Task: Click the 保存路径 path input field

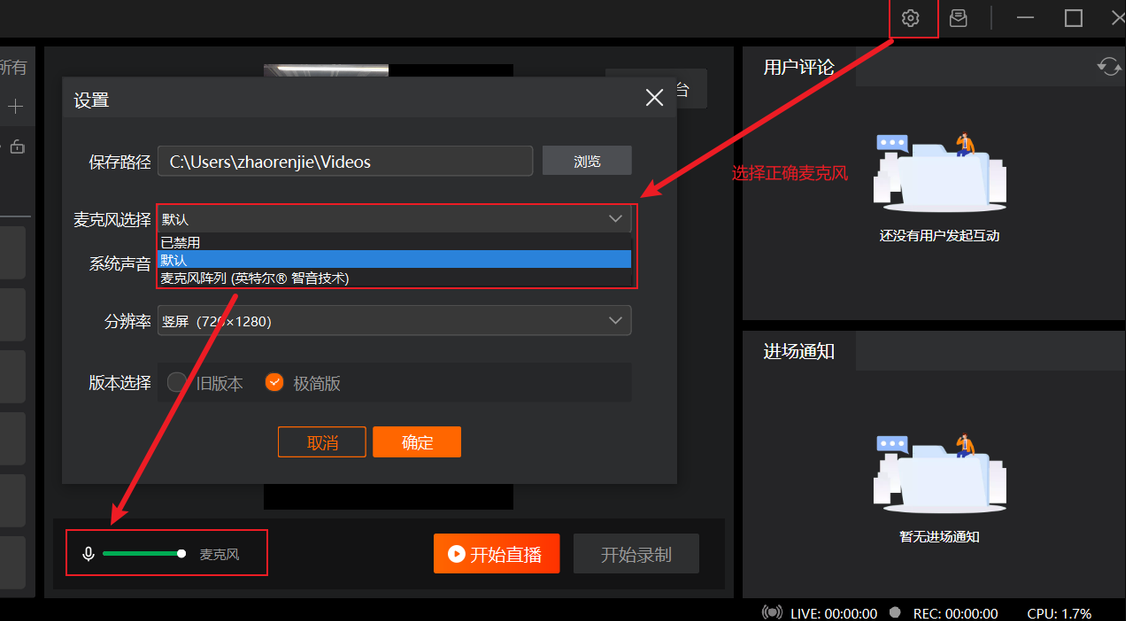Action: (345, 162)
